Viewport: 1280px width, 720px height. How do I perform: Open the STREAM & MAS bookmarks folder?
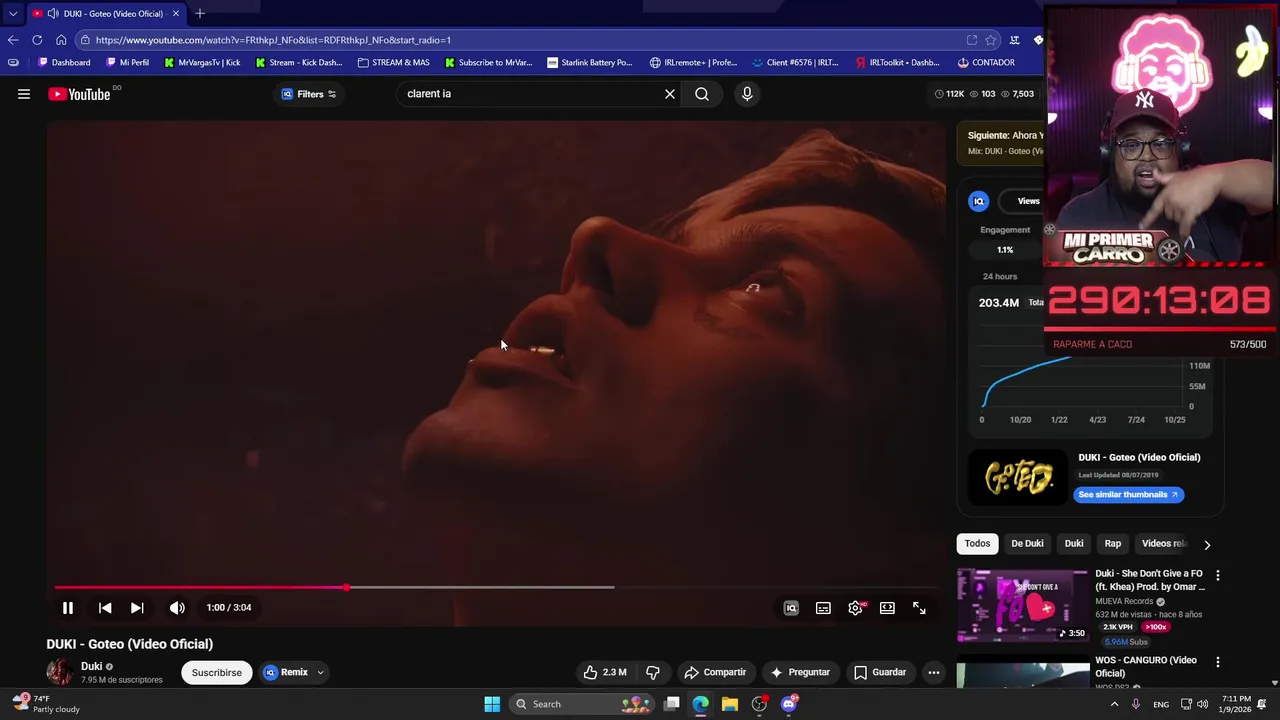point(393,62)
